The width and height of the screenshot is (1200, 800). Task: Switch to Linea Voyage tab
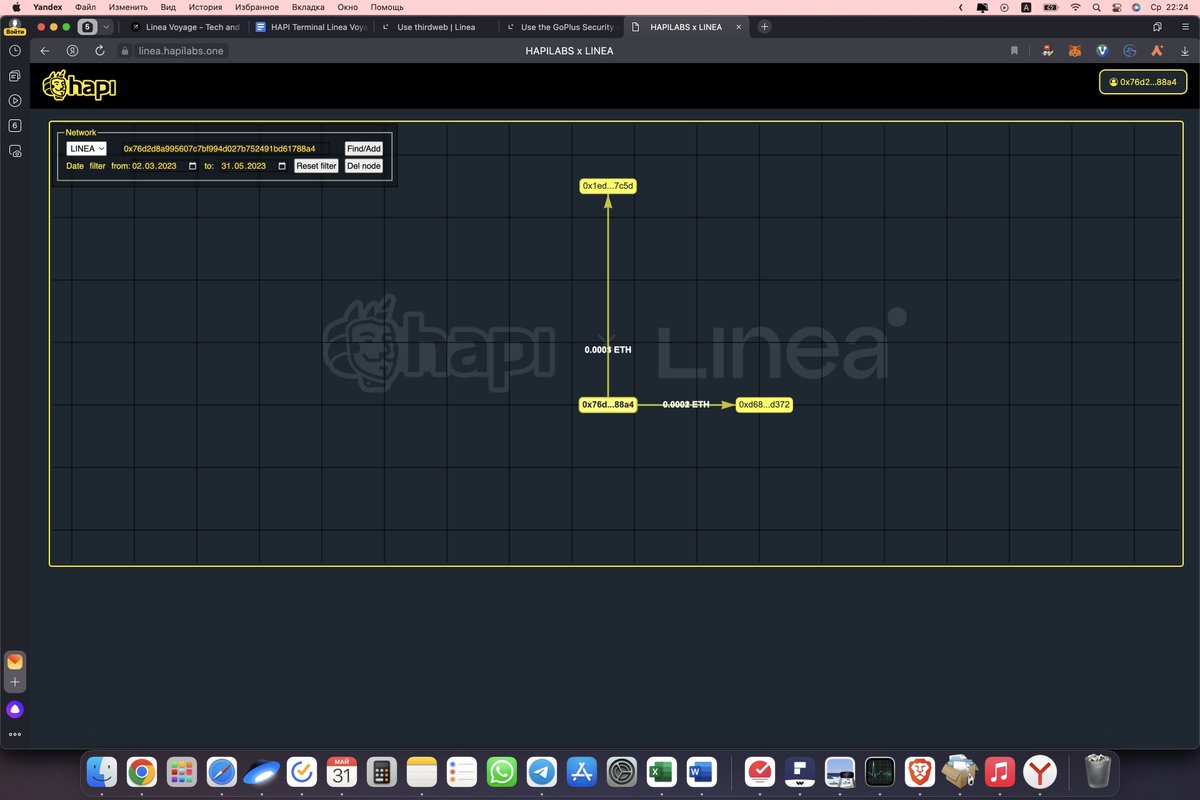pyautogui.click(x=185, y=27)
